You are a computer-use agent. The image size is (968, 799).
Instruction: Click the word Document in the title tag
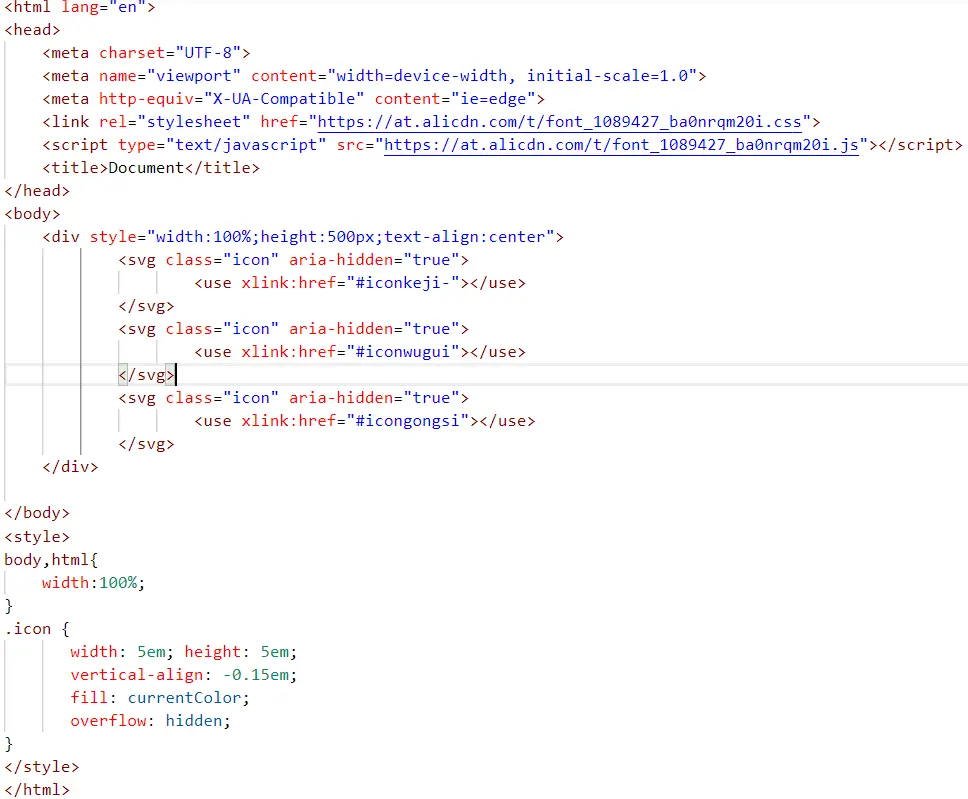[146, 168]
